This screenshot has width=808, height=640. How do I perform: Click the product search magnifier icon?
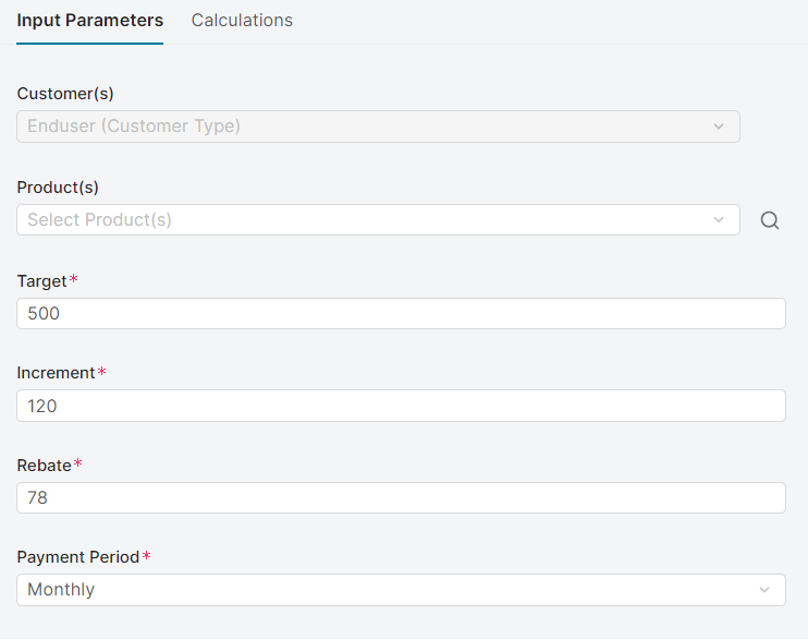[x=769, y=221]
